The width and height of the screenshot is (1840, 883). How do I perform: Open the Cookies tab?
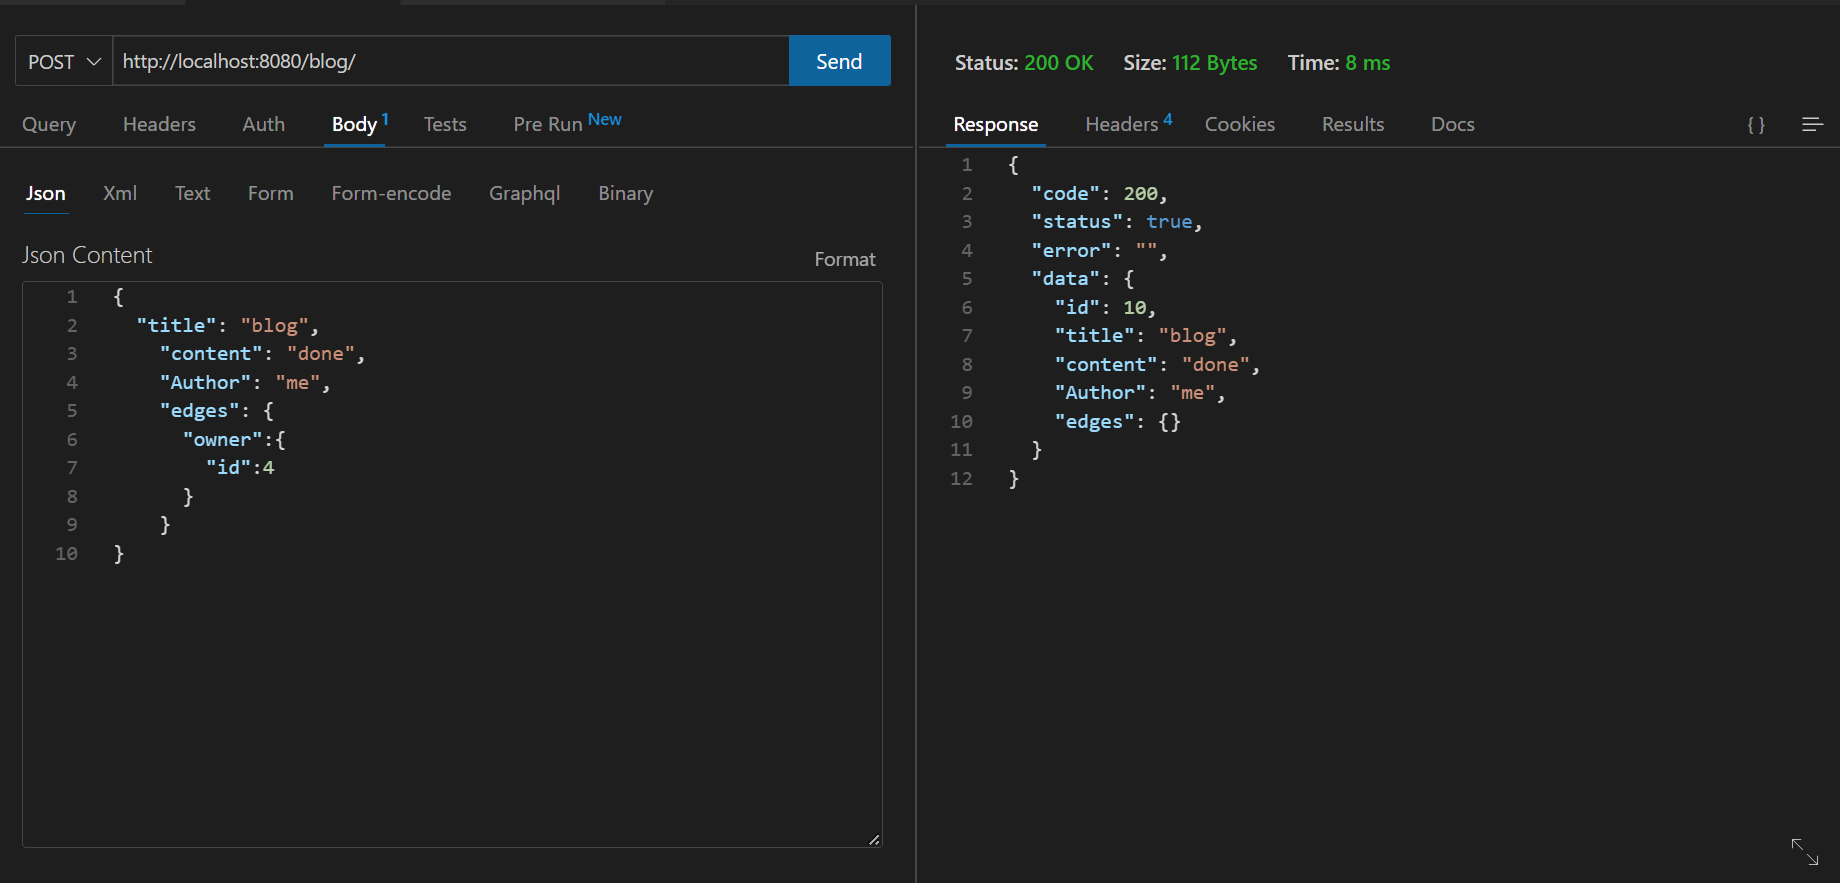1240,124
